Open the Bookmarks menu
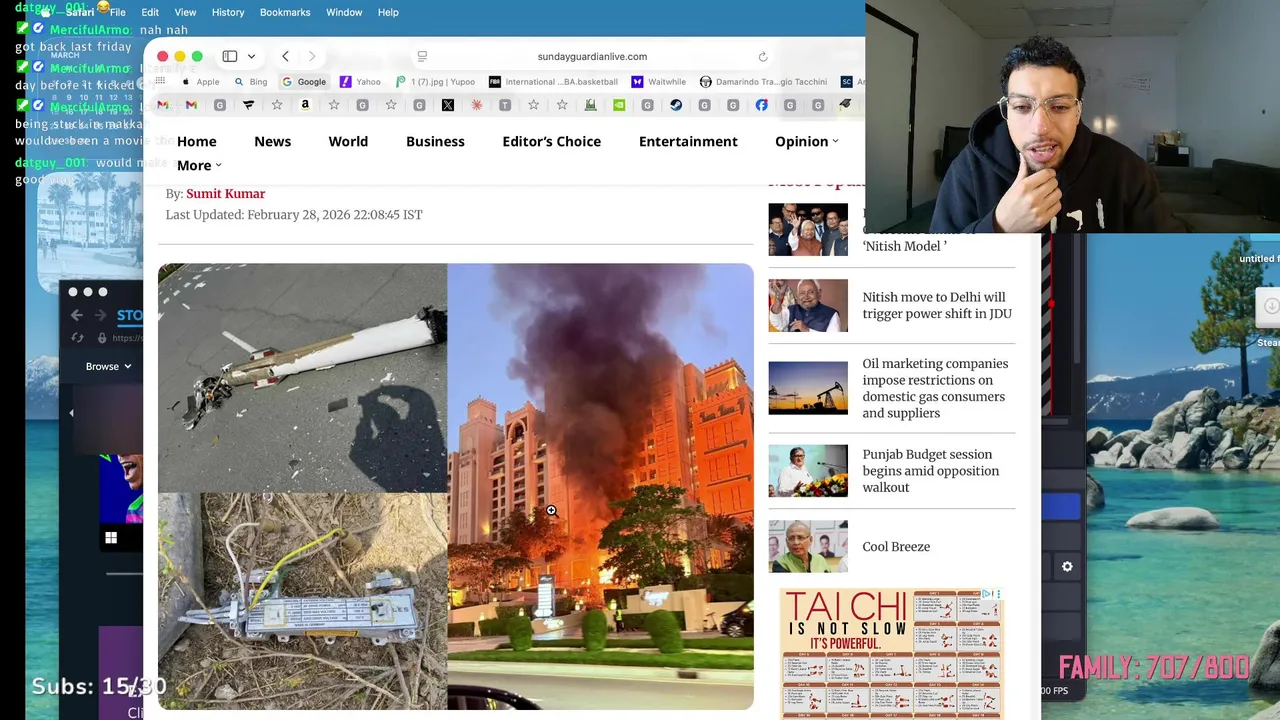 click(285, 12)
